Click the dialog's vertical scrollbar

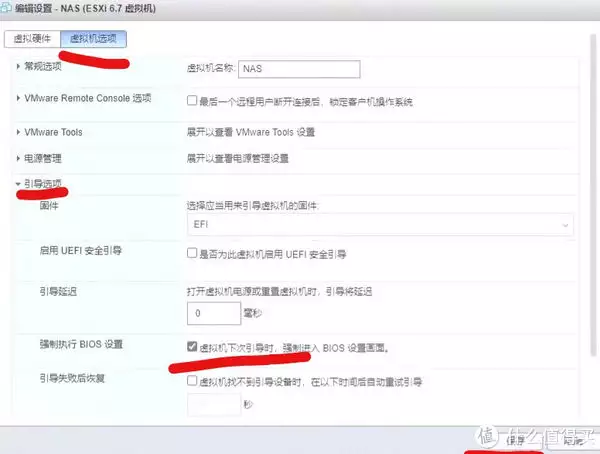[593, 195]
